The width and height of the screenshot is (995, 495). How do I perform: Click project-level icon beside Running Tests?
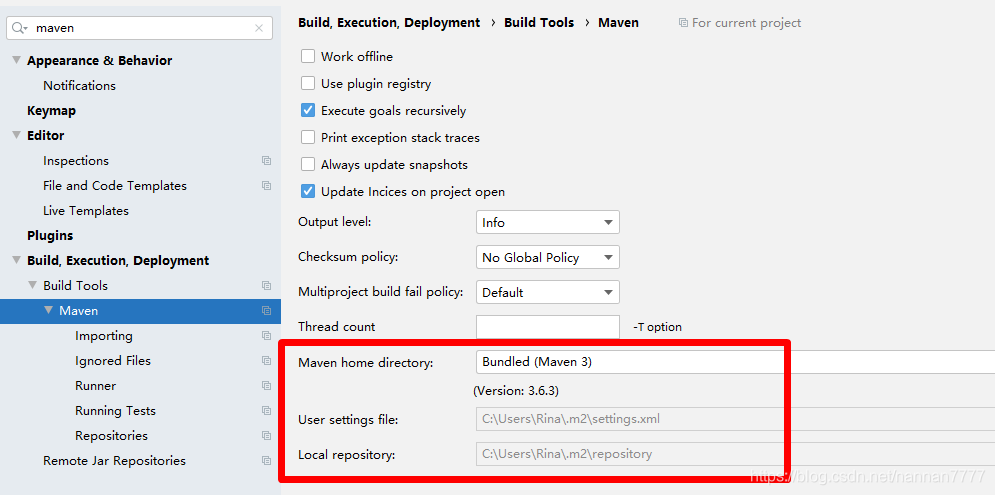tap(267, 411)
